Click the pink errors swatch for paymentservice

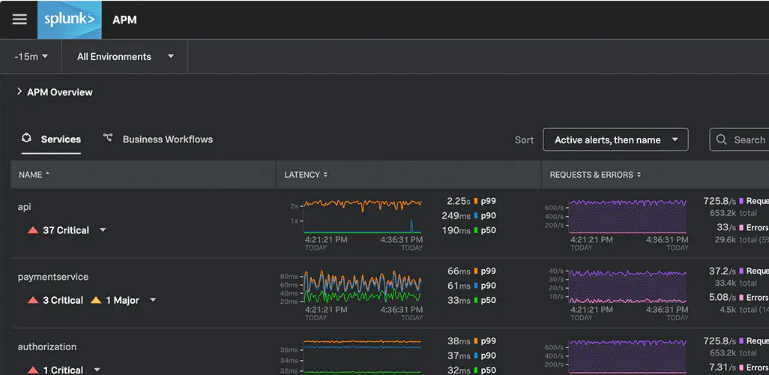pos(742,298)
